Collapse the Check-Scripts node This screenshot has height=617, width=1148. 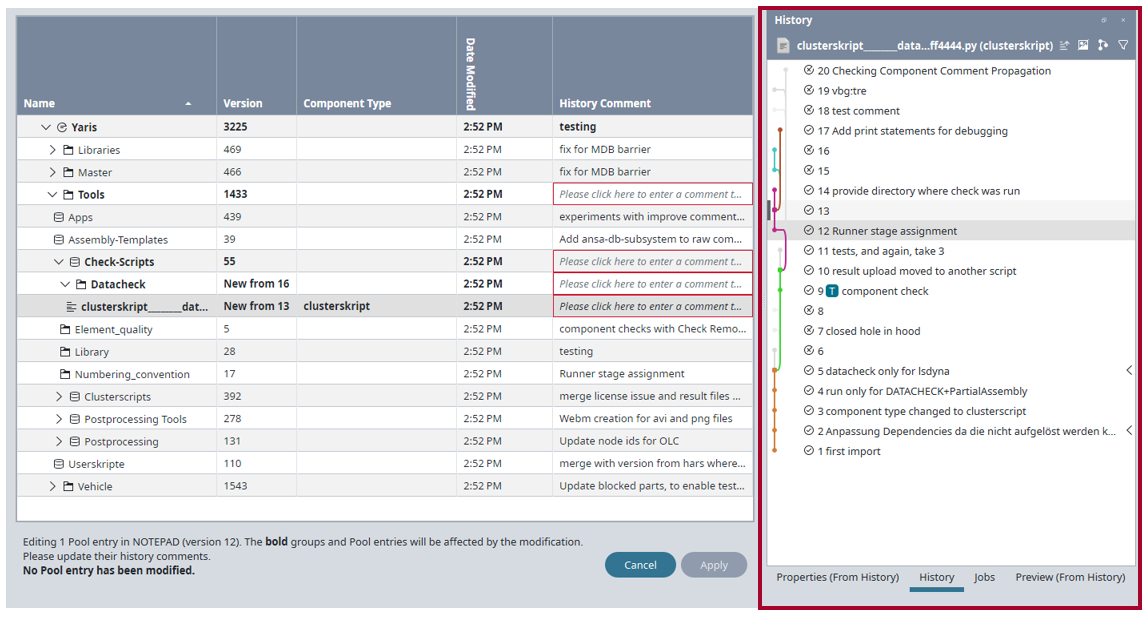[x=59, y=262]
